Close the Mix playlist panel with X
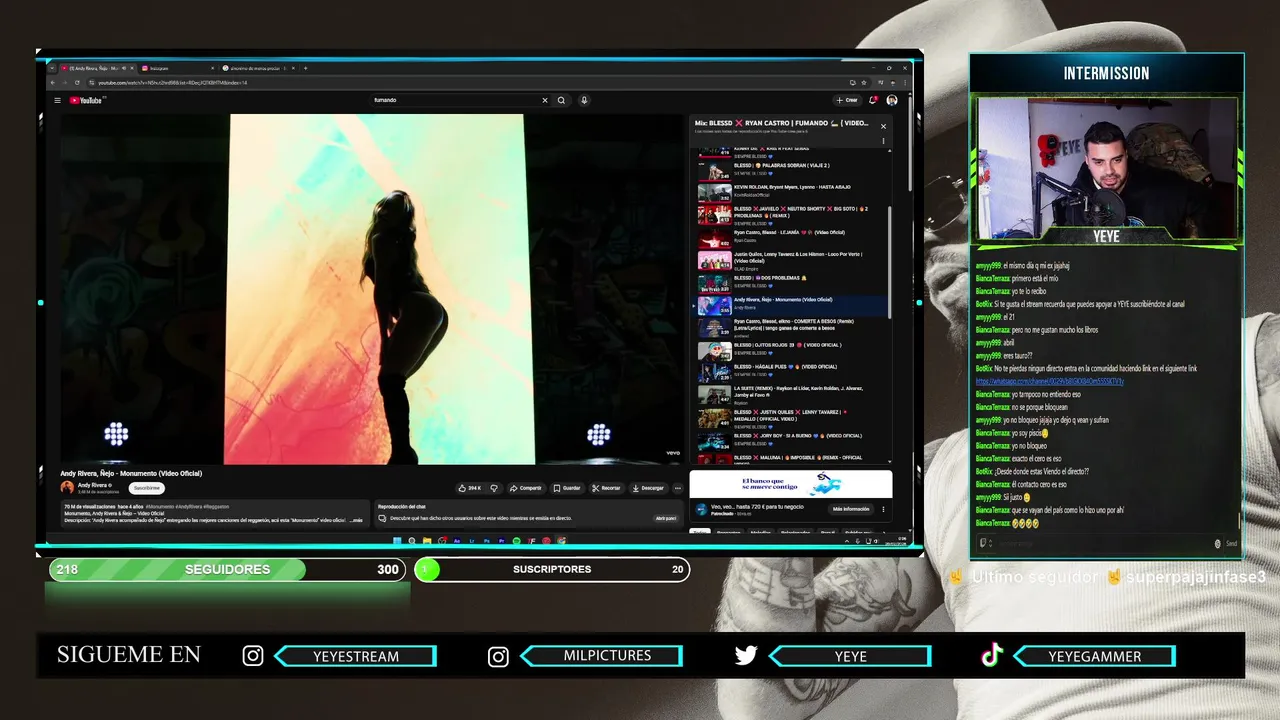This screenshot has width=1280, height=720. (x=883, y=126)
